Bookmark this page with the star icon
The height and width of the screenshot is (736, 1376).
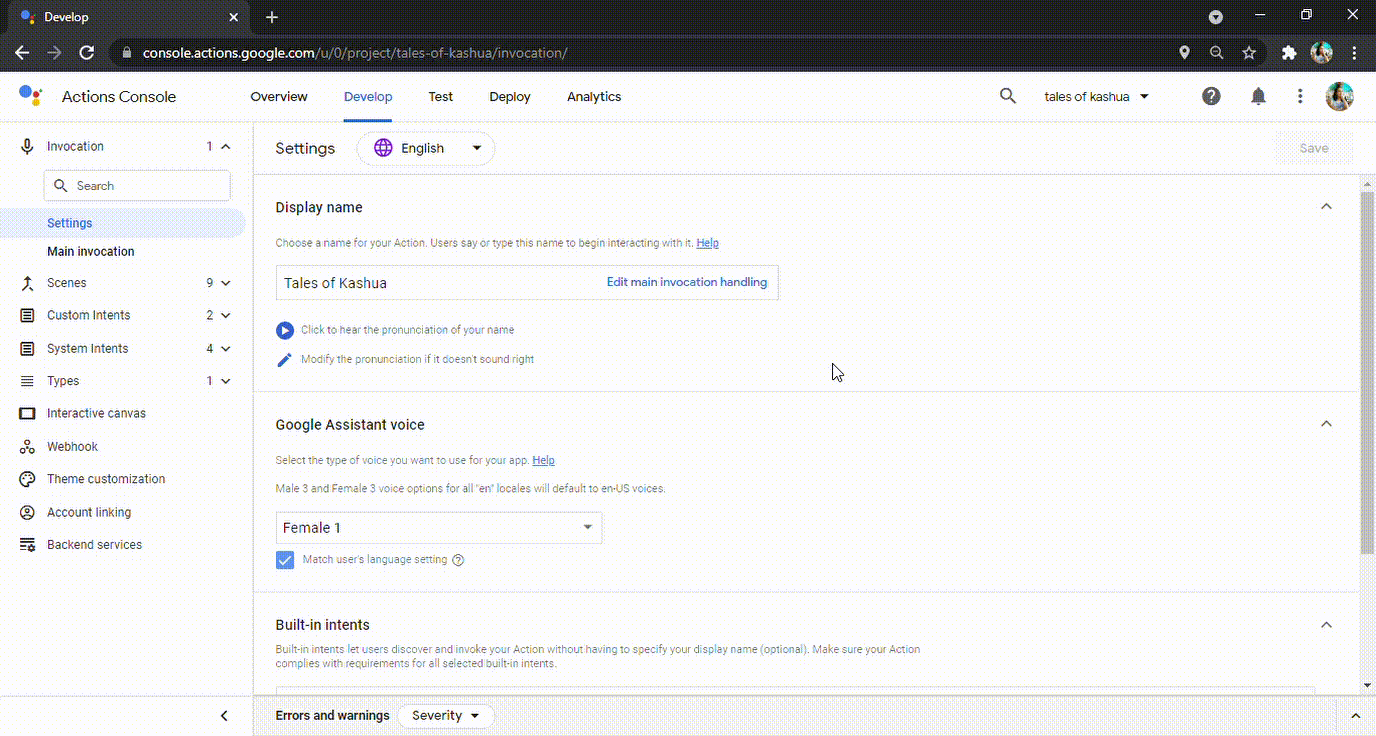point(1249,52)
